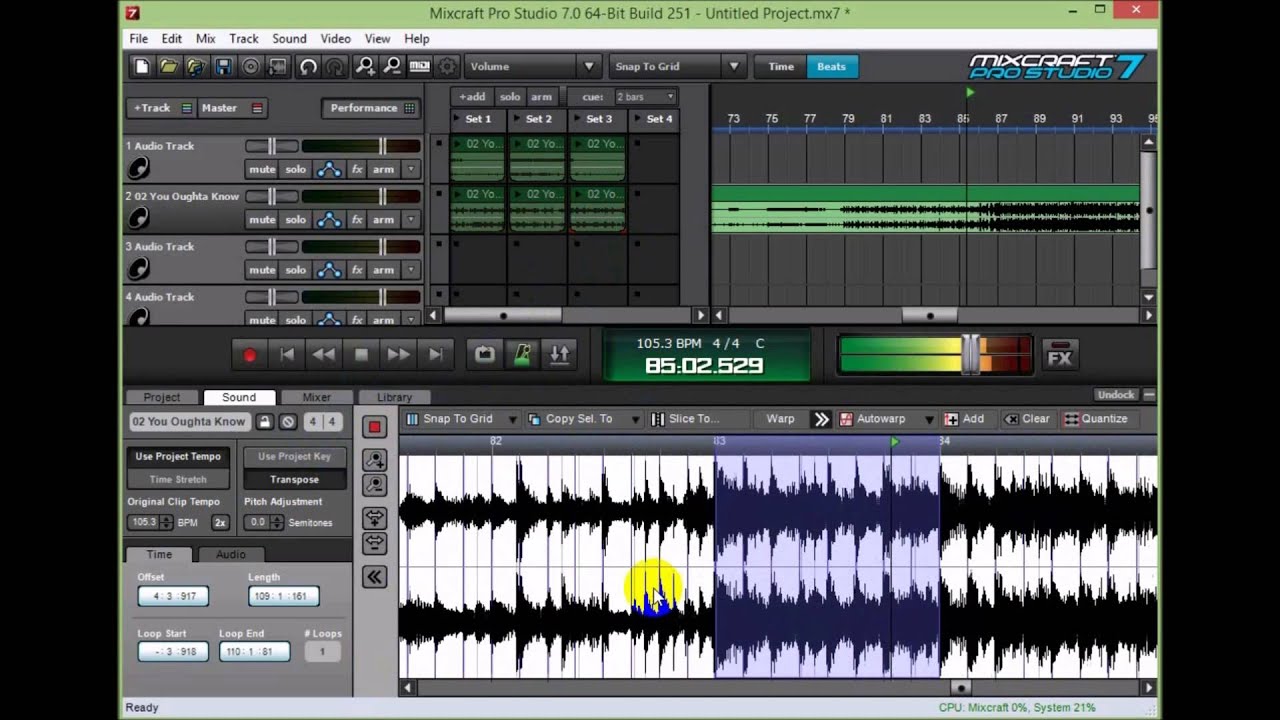Viewport: 1280px width, 720px height.
Task: Open the sound editor Snap To Grid dropdown
Action: 512,419
